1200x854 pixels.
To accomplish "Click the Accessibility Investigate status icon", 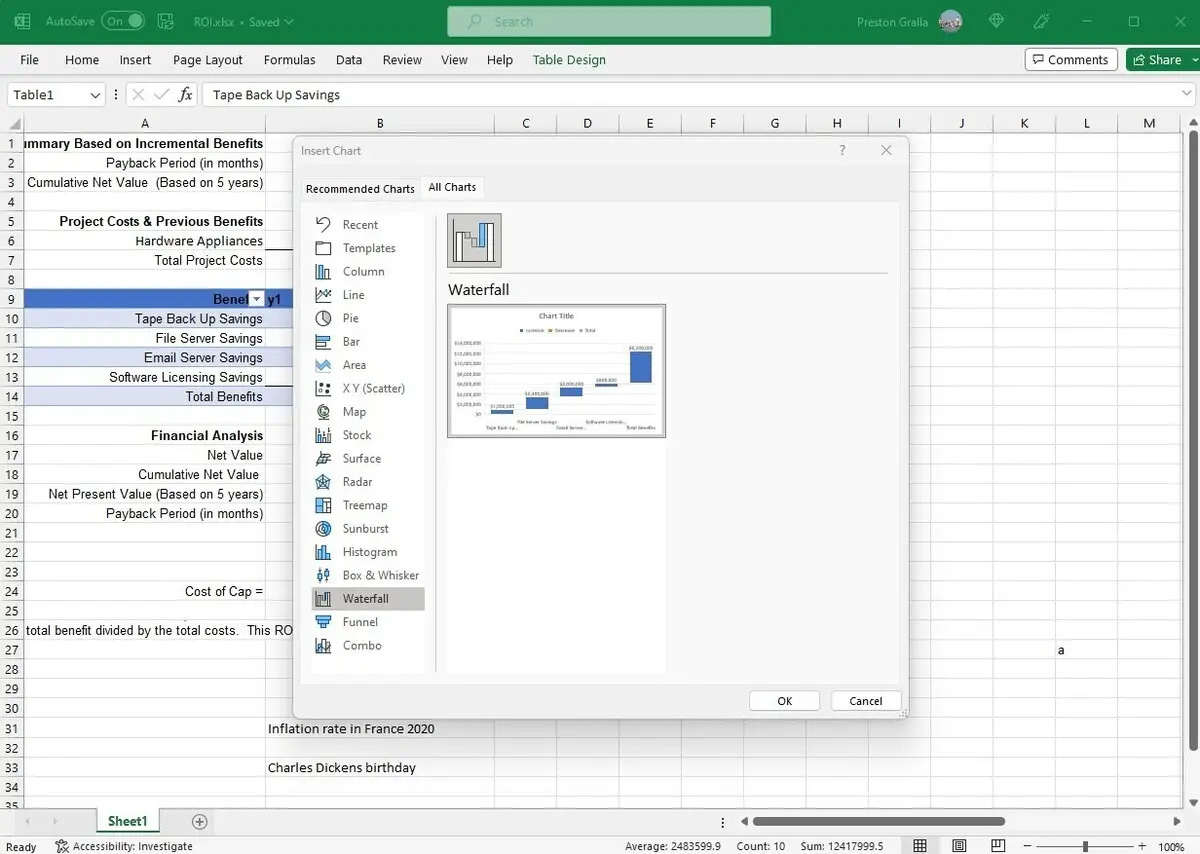I will click(62, 846).
